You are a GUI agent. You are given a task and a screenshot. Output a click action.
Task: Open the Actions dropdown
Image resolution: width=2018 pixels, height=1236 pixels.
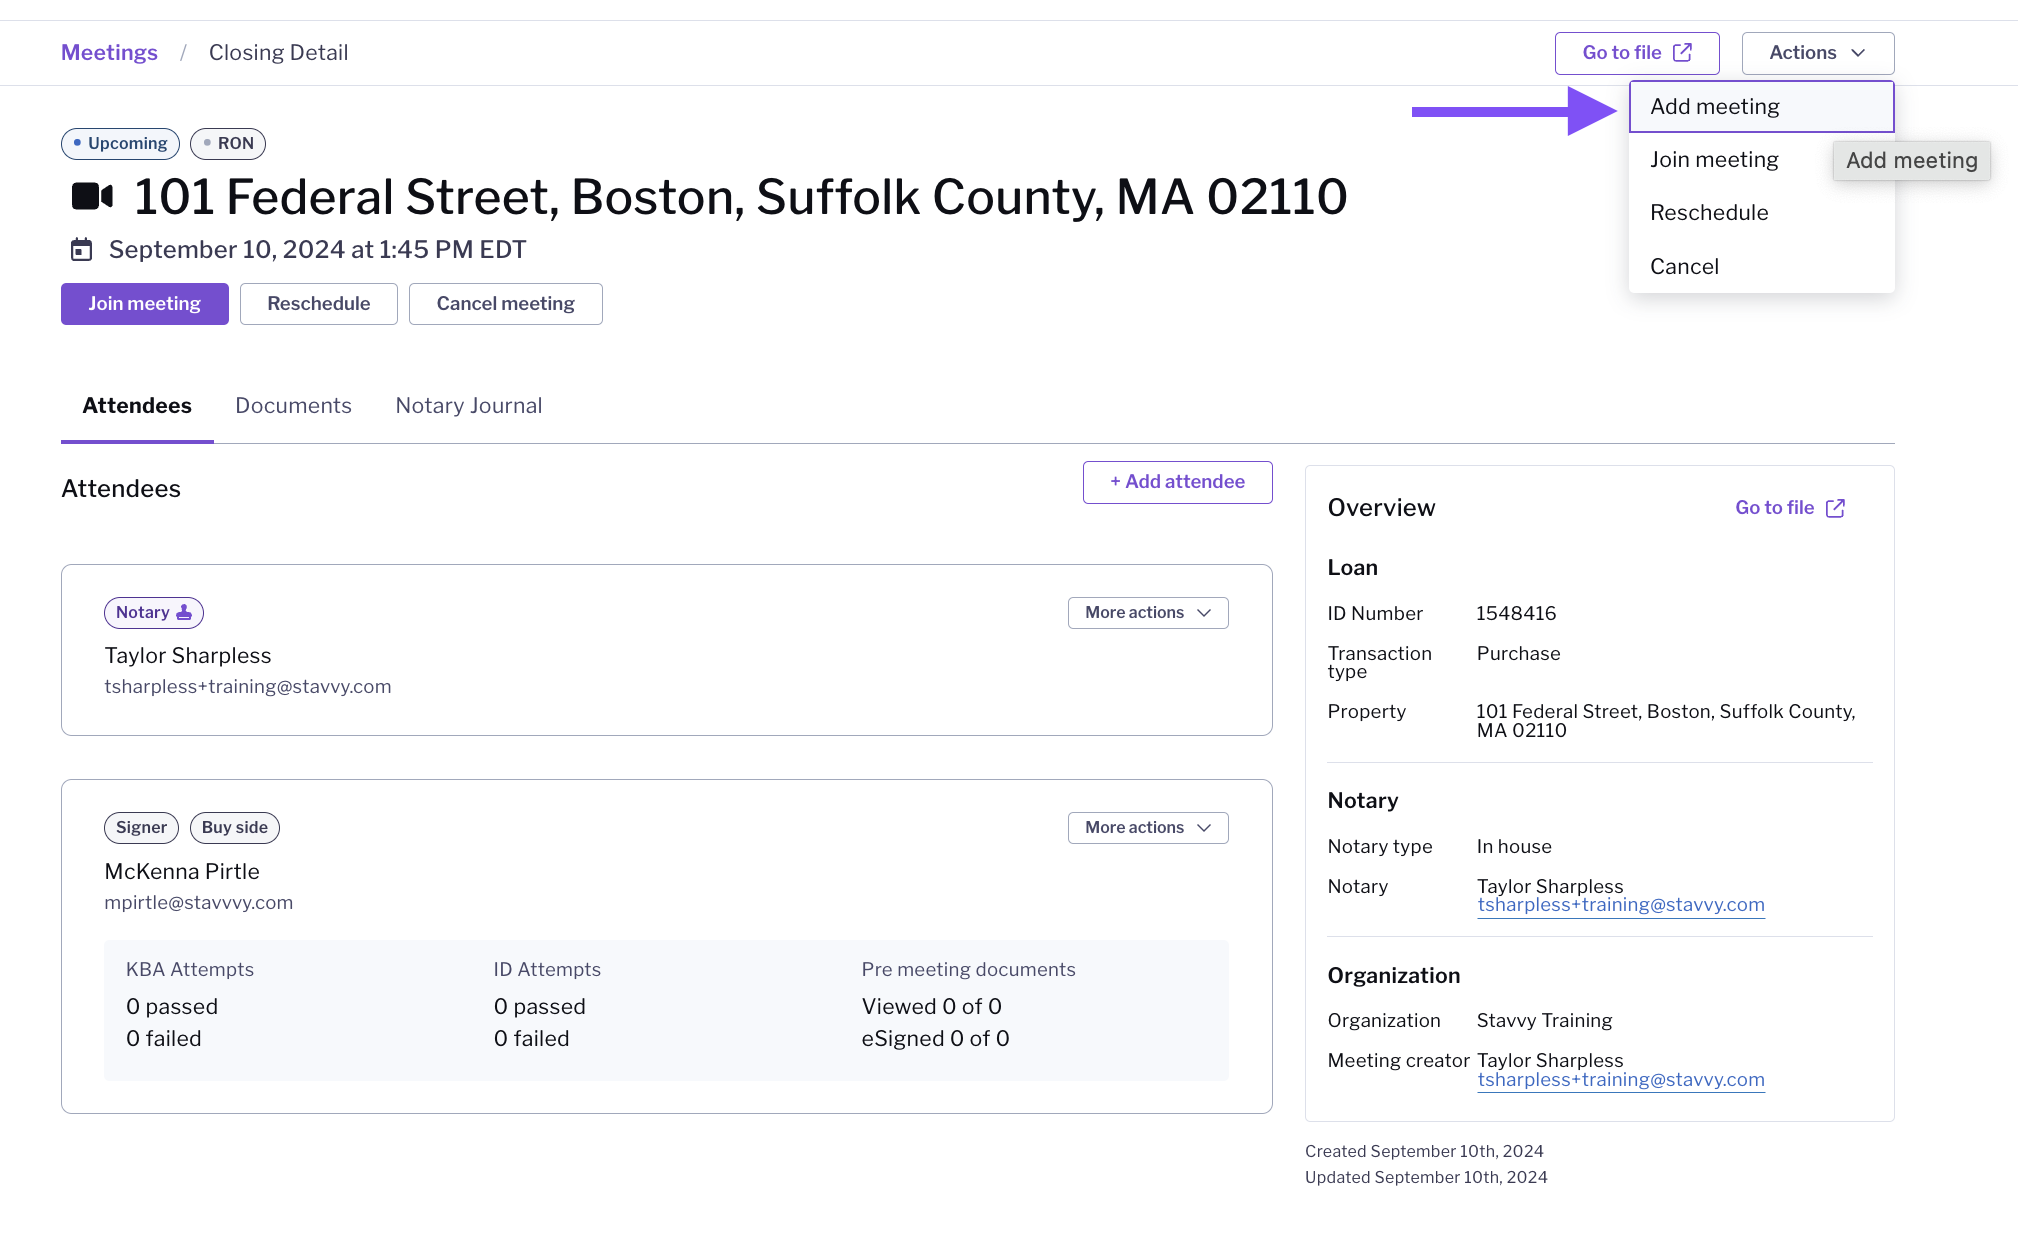[x=1817, y=53]
